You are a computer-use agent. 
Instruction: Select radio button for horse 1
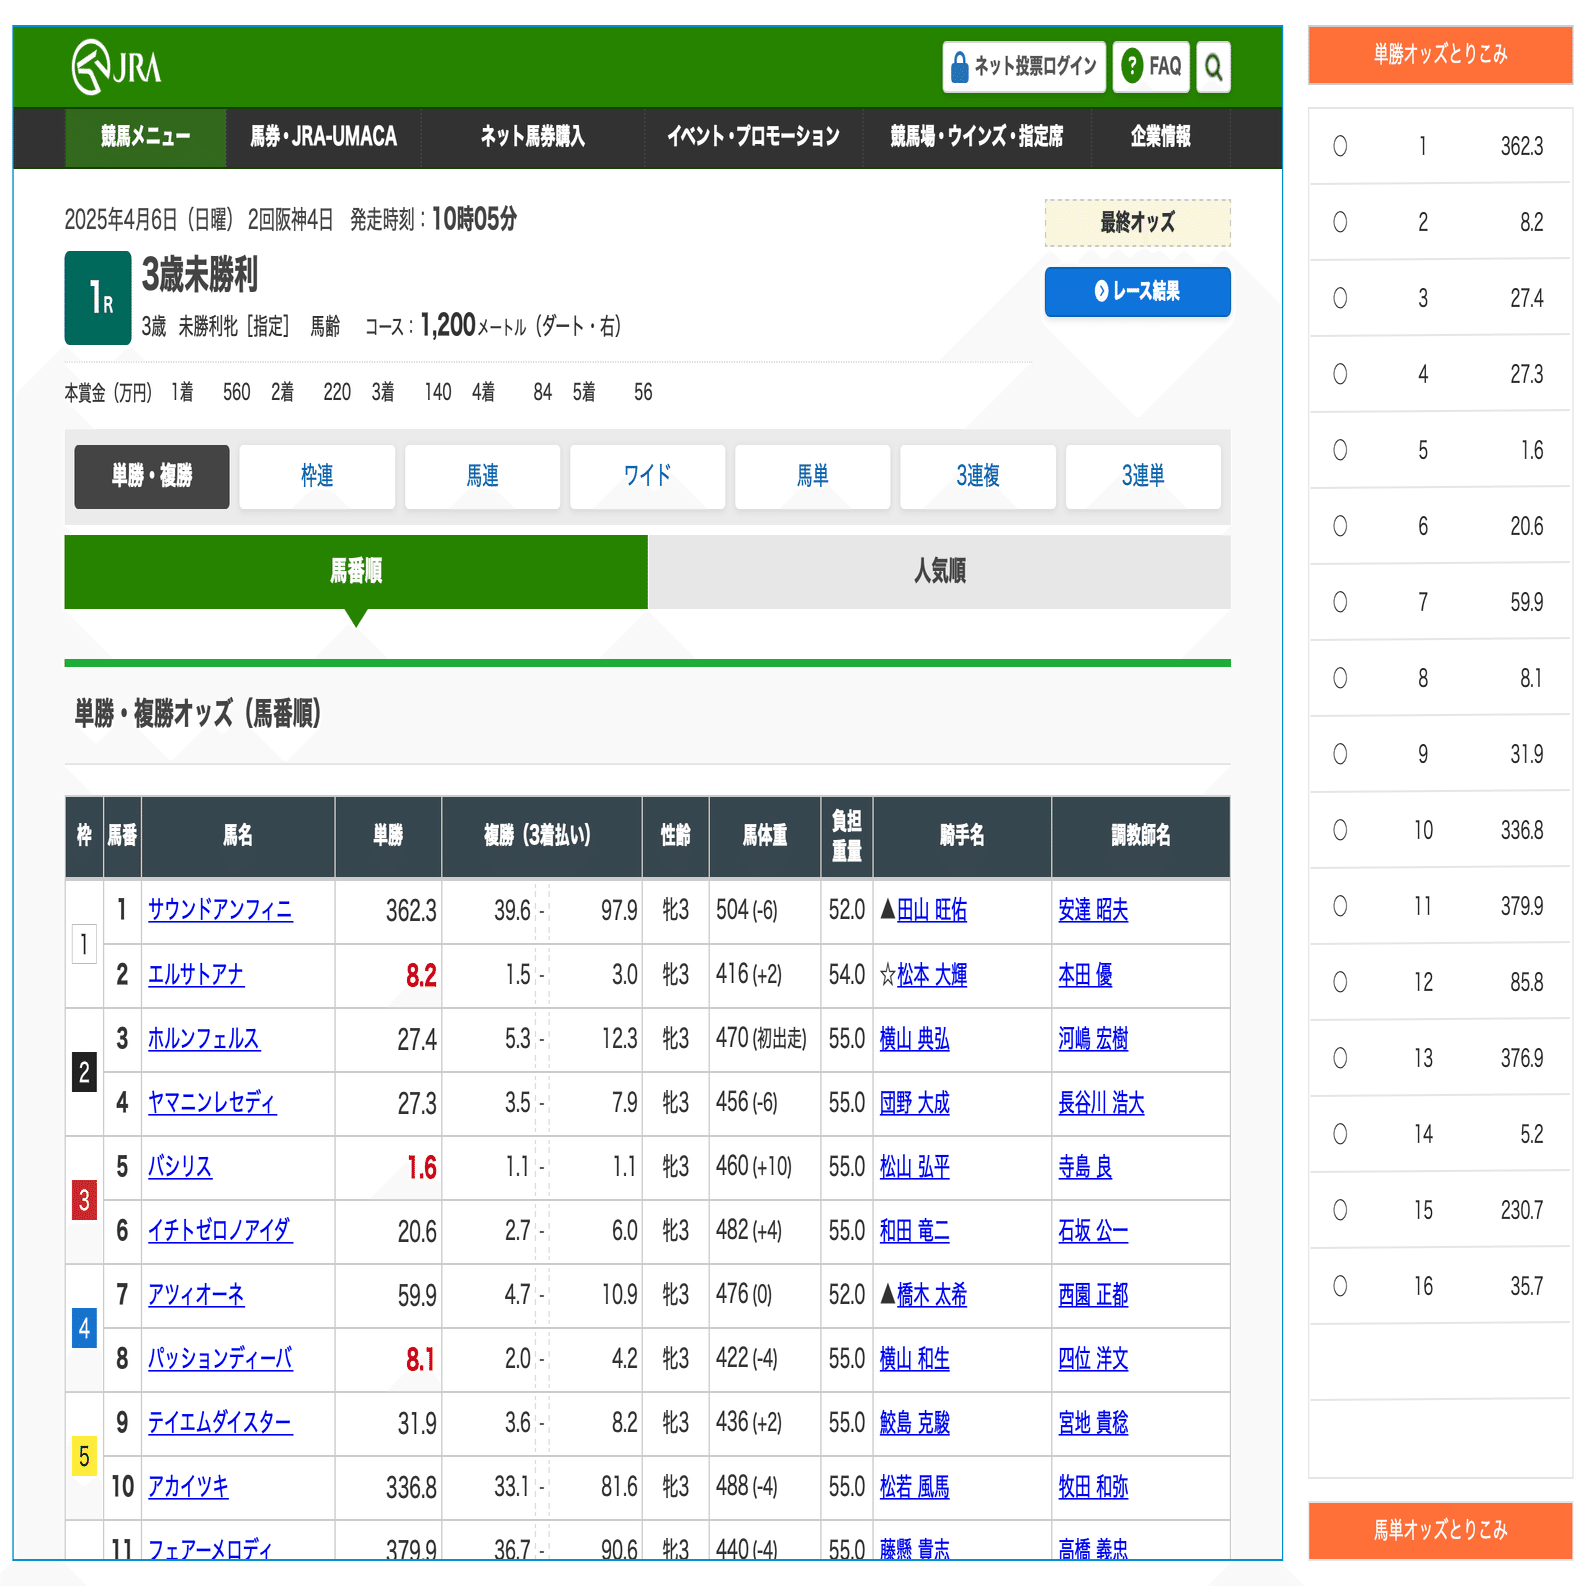(x=1340, y=146)
